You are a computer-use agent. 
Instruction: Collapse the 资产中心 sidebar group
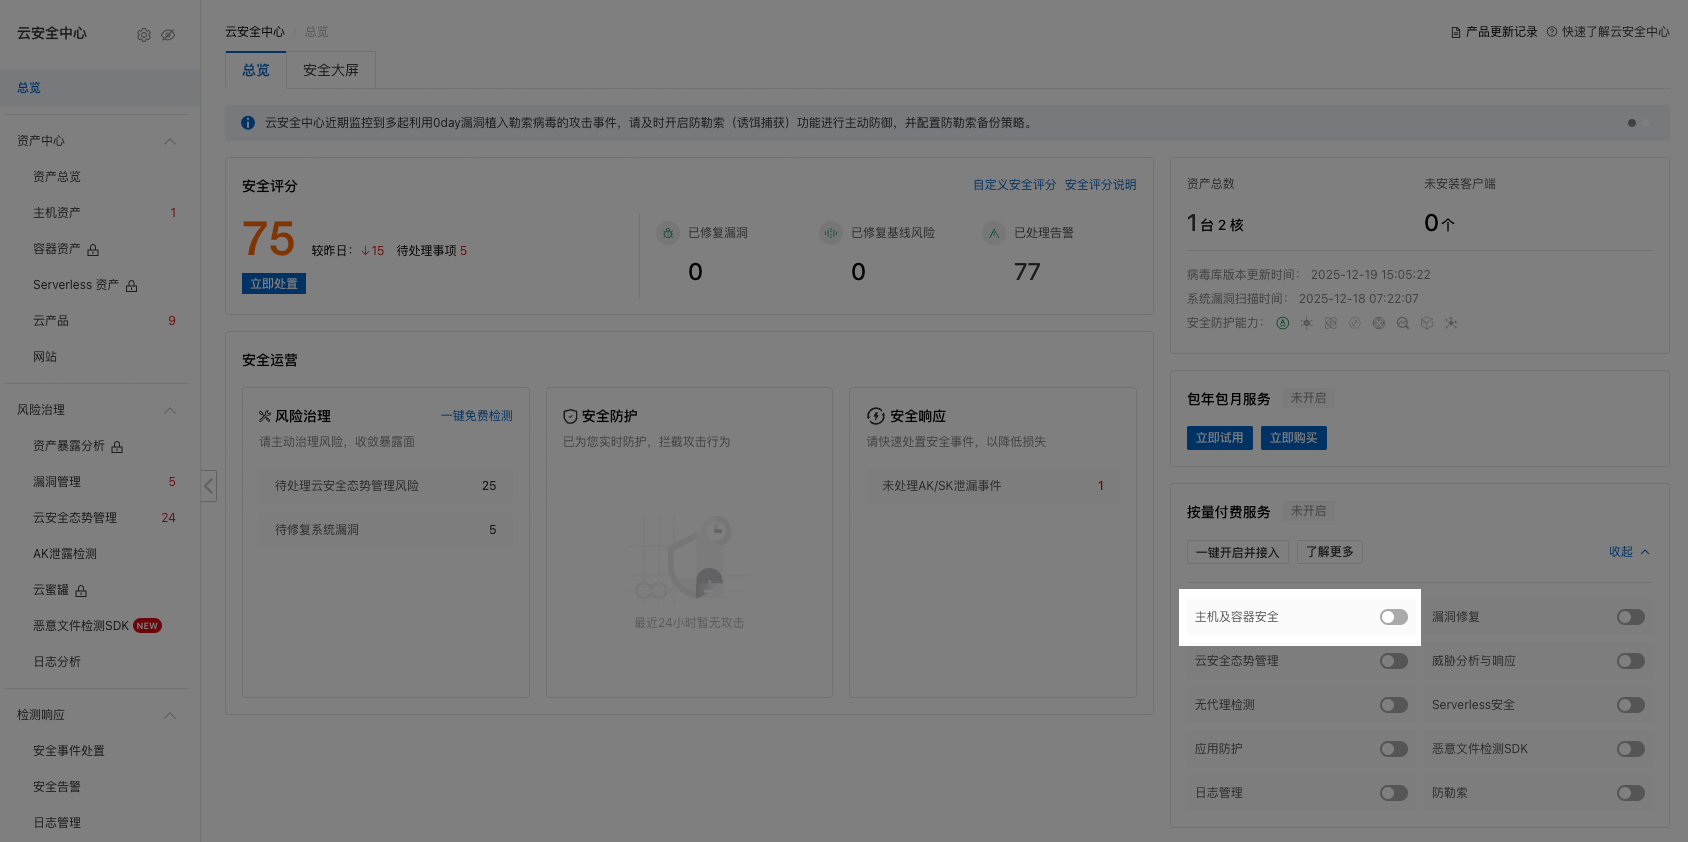pos(170,141)
